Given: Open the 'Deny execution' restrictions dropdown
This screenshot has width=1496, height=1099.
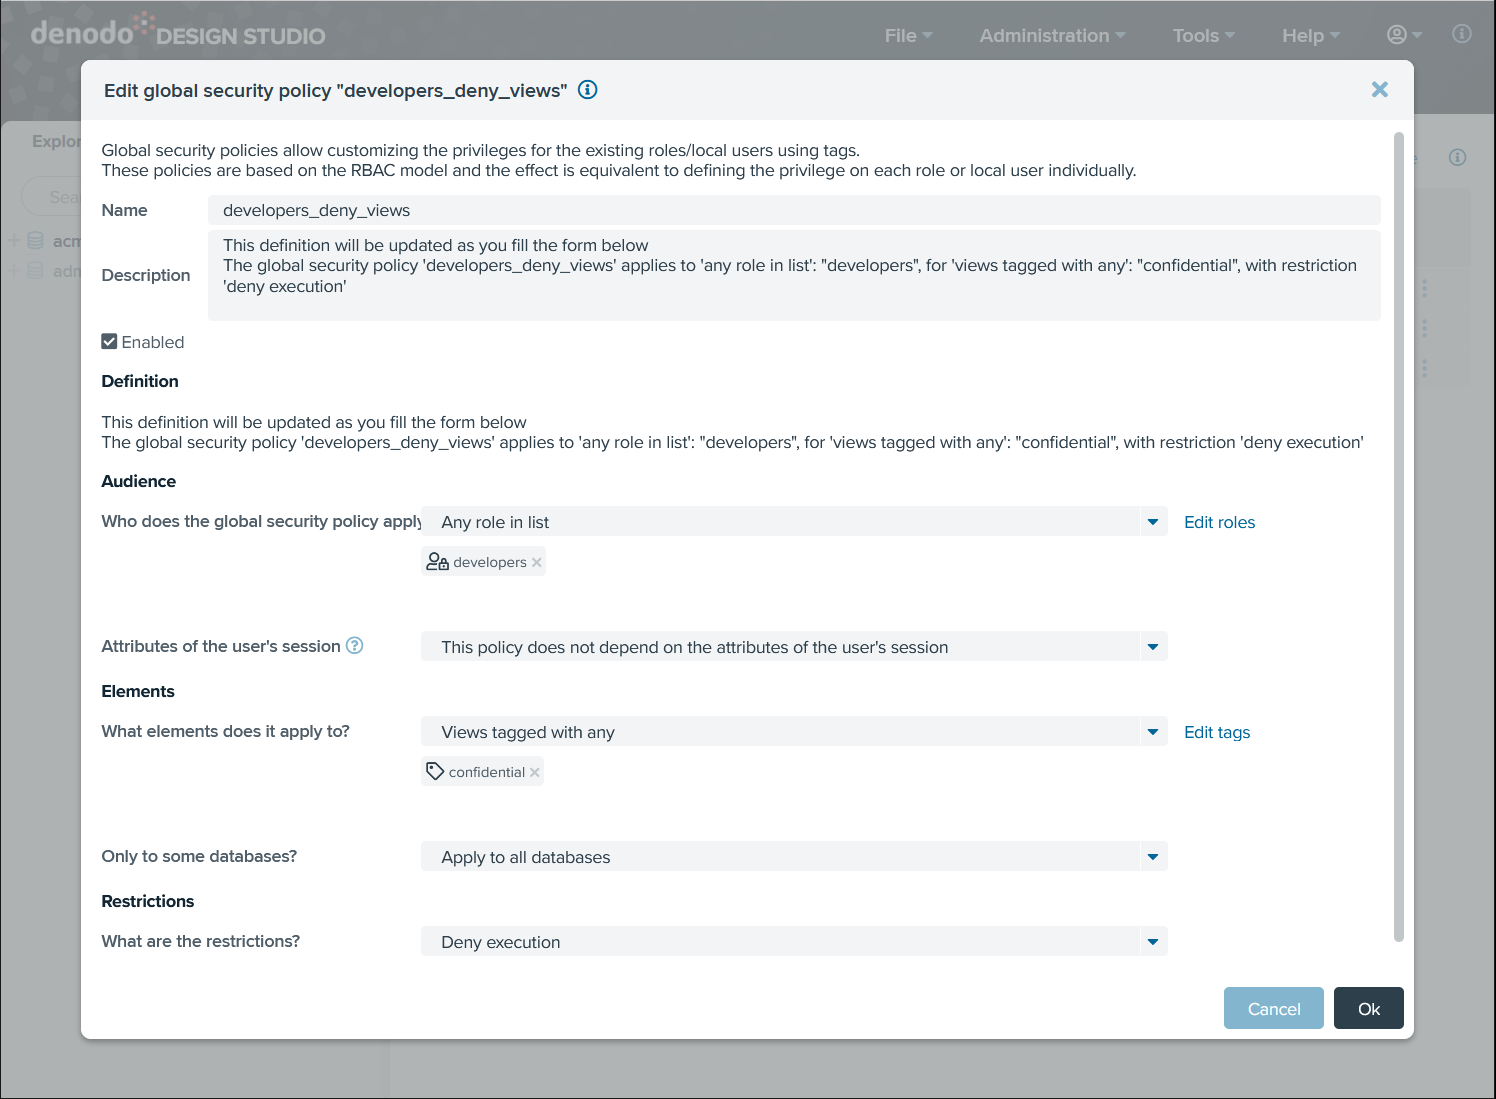Looking at the screenshot, I should click(x=794, y=942).
